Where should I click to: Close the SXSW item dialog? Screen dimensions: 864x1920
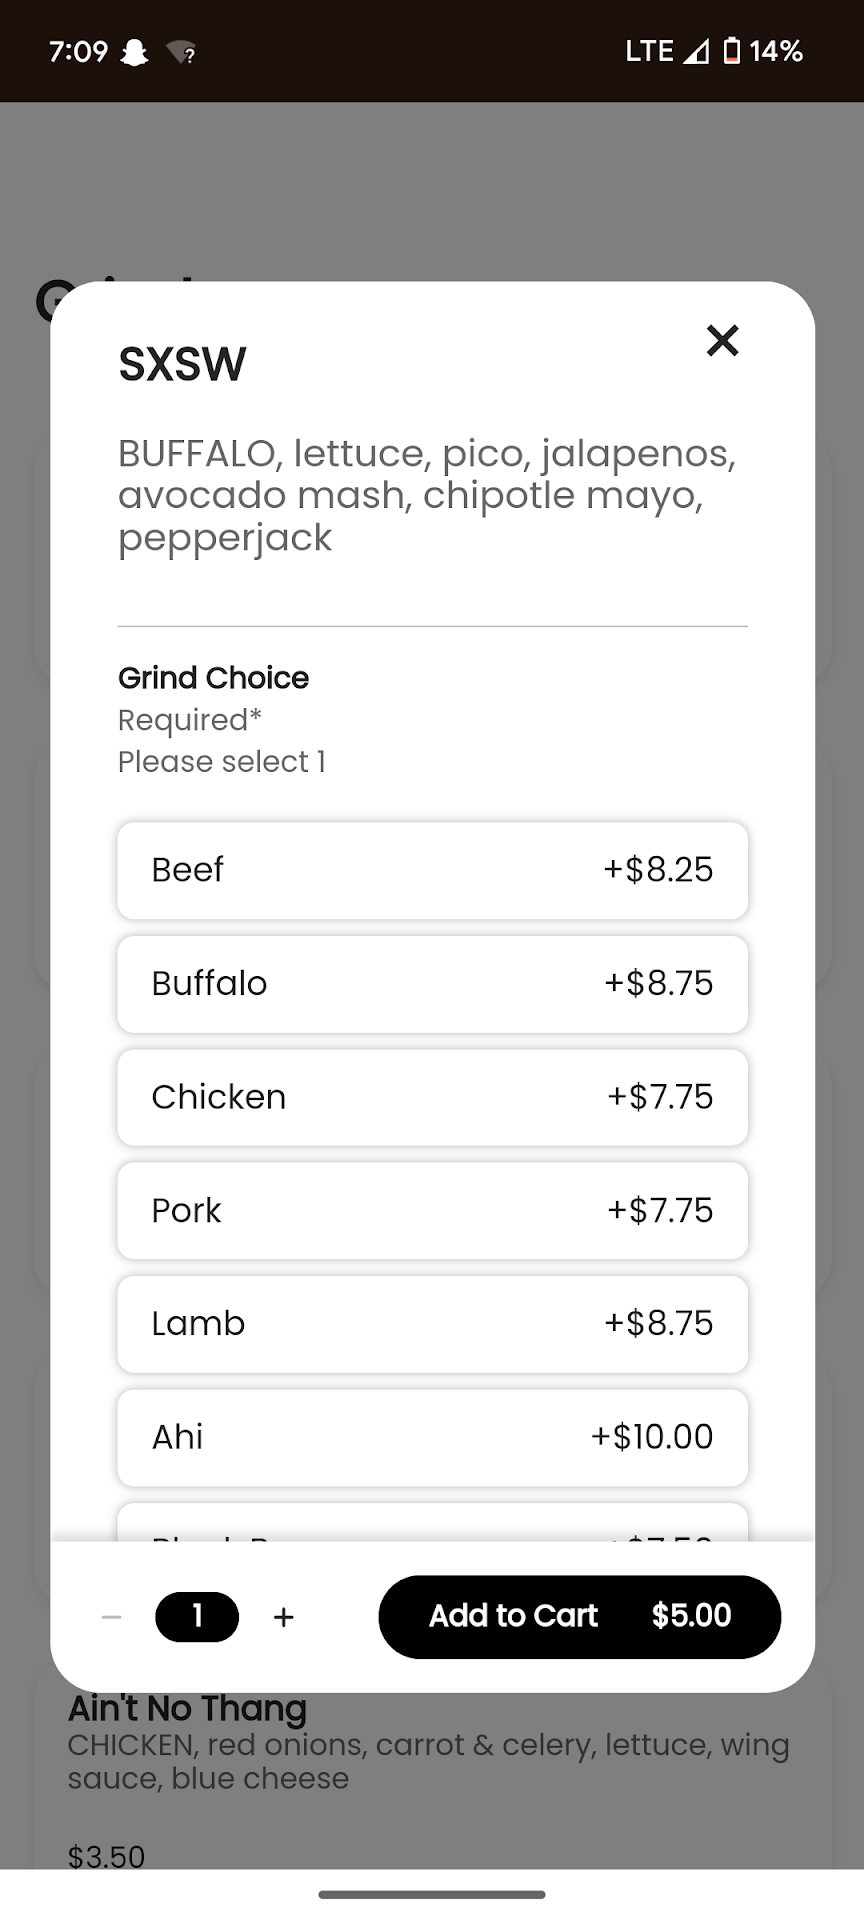722,341
